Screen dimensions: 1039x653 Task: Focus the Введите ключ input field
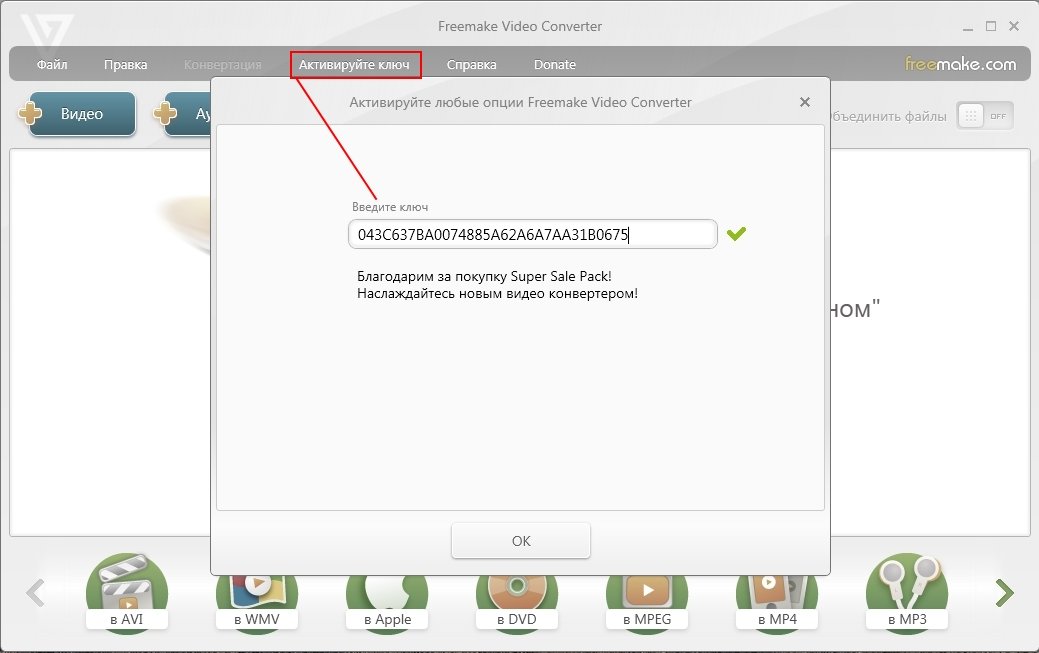coord(533,234)
